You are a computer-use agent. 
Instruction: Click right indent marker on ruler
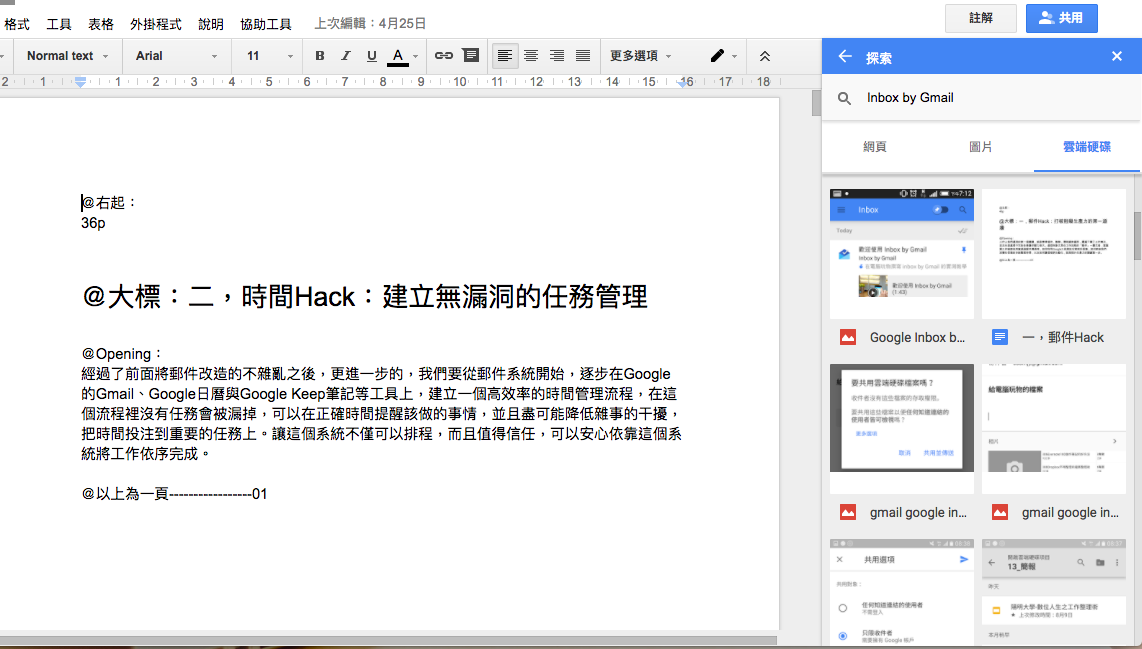[x=682, y=83]
